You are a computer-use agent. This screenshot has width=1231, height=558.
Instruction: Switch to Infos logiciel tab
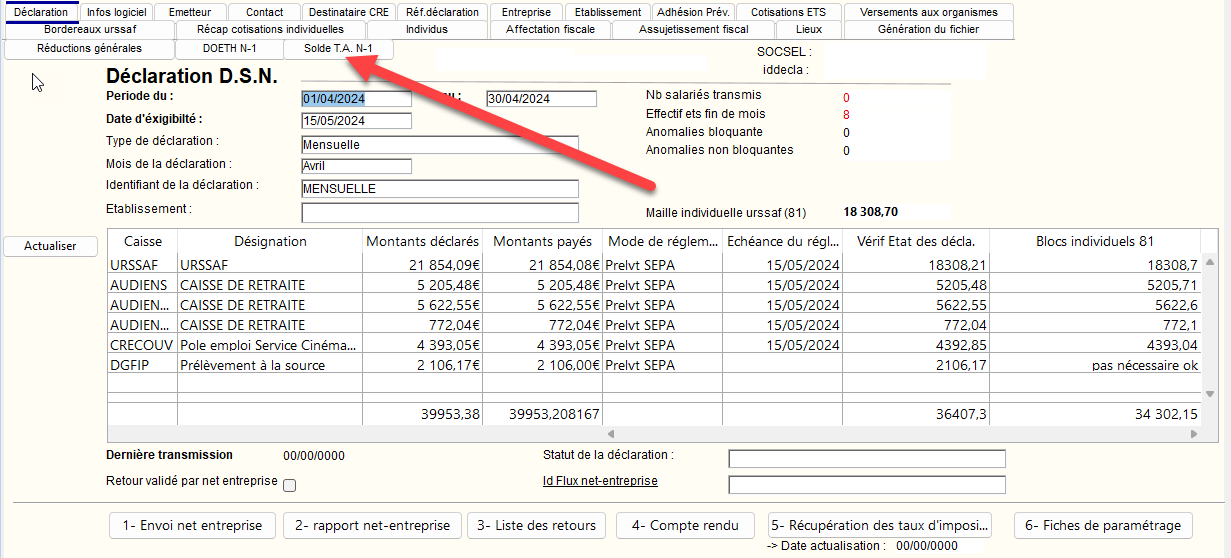click(x=116, y=12)
